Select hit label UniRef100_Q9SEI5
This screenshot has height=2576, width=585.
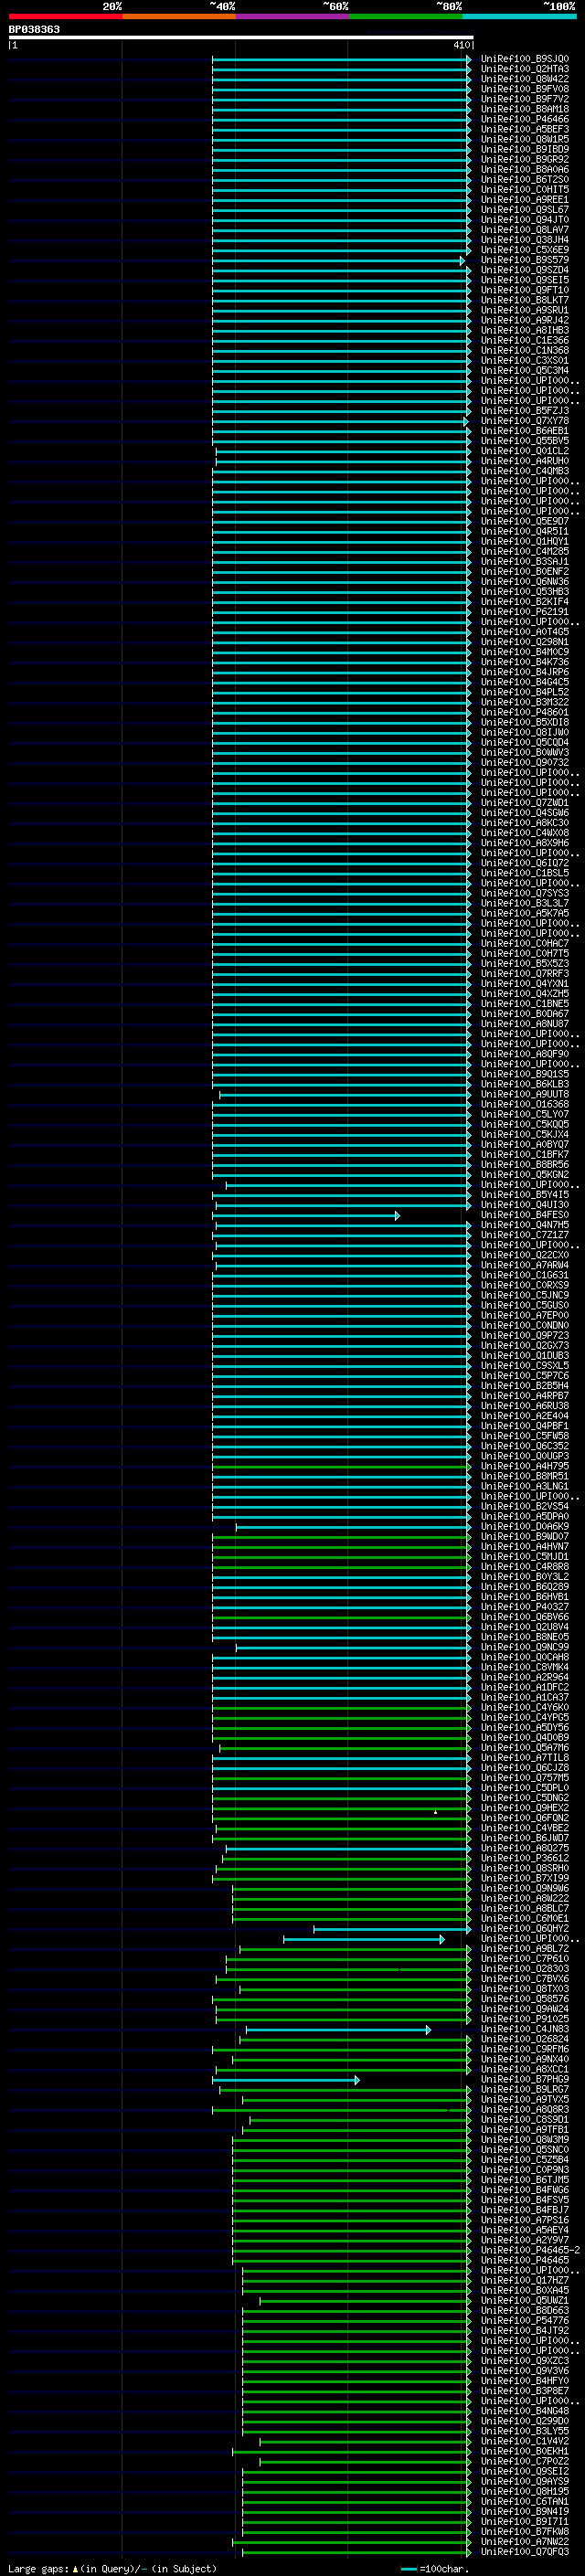[x=525, y=280]
